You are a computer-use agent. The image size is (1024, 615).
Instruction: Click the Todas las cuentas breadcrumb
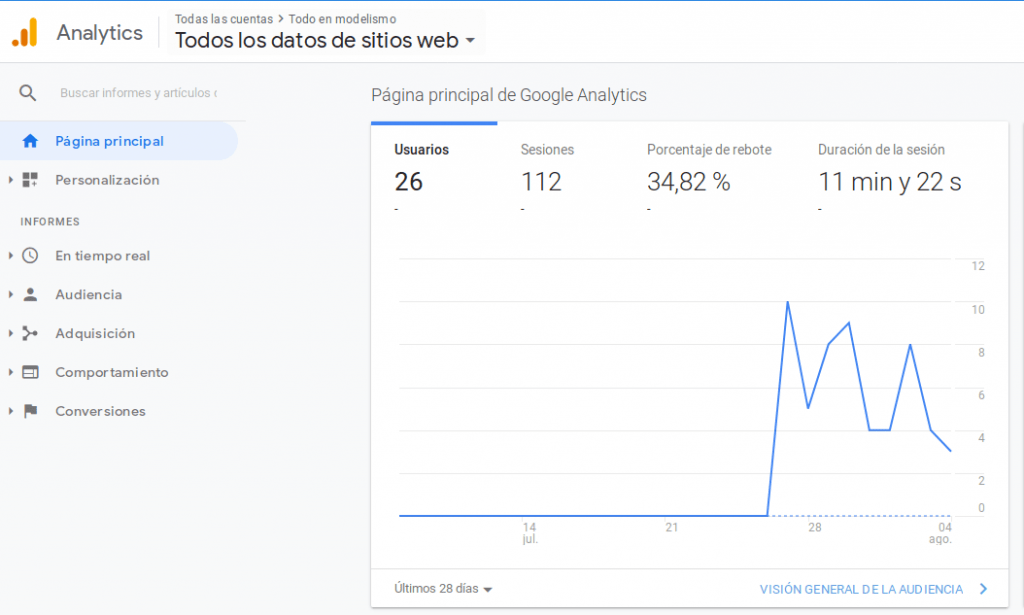click(x=223, y=19)
